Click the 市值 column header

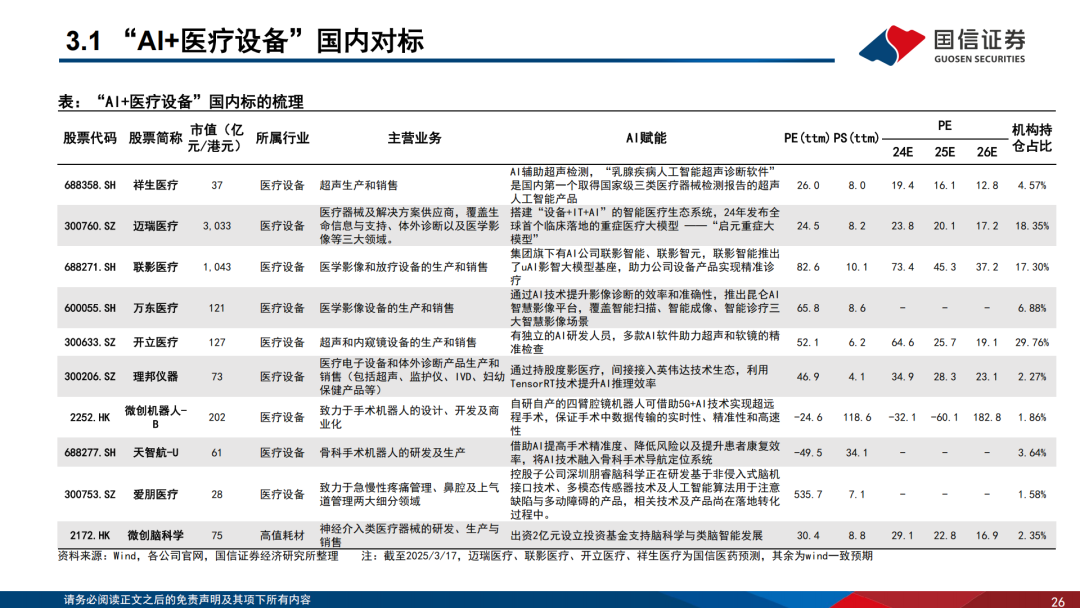217,138
